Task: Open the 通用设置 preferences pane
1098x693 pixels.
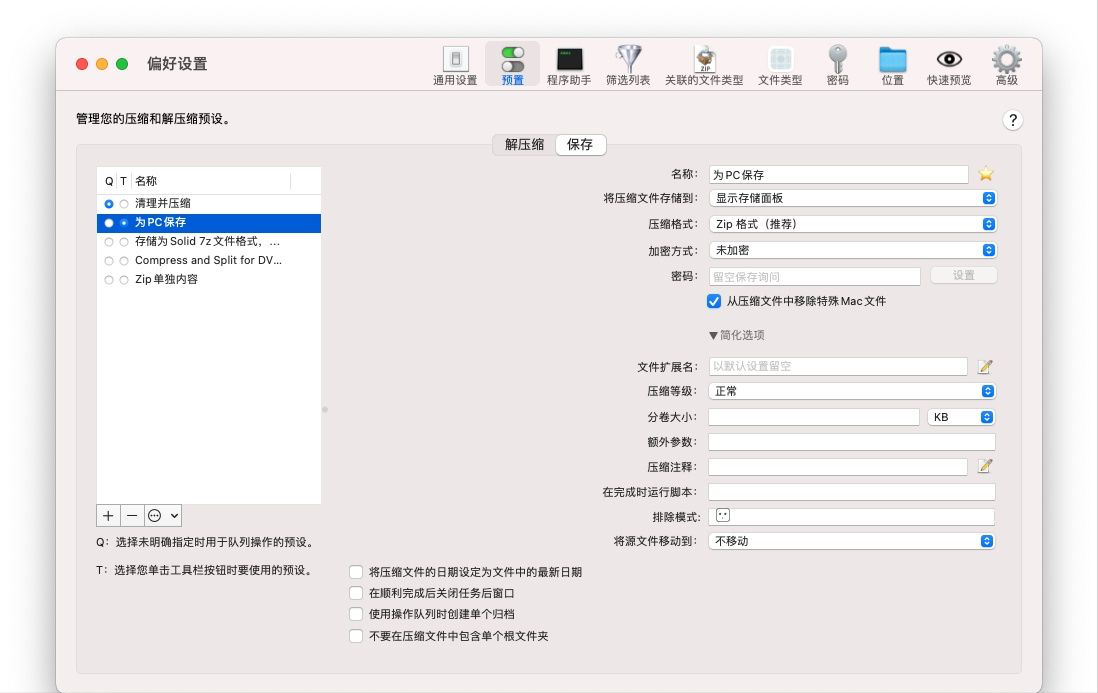Action: tap(456, 63)
